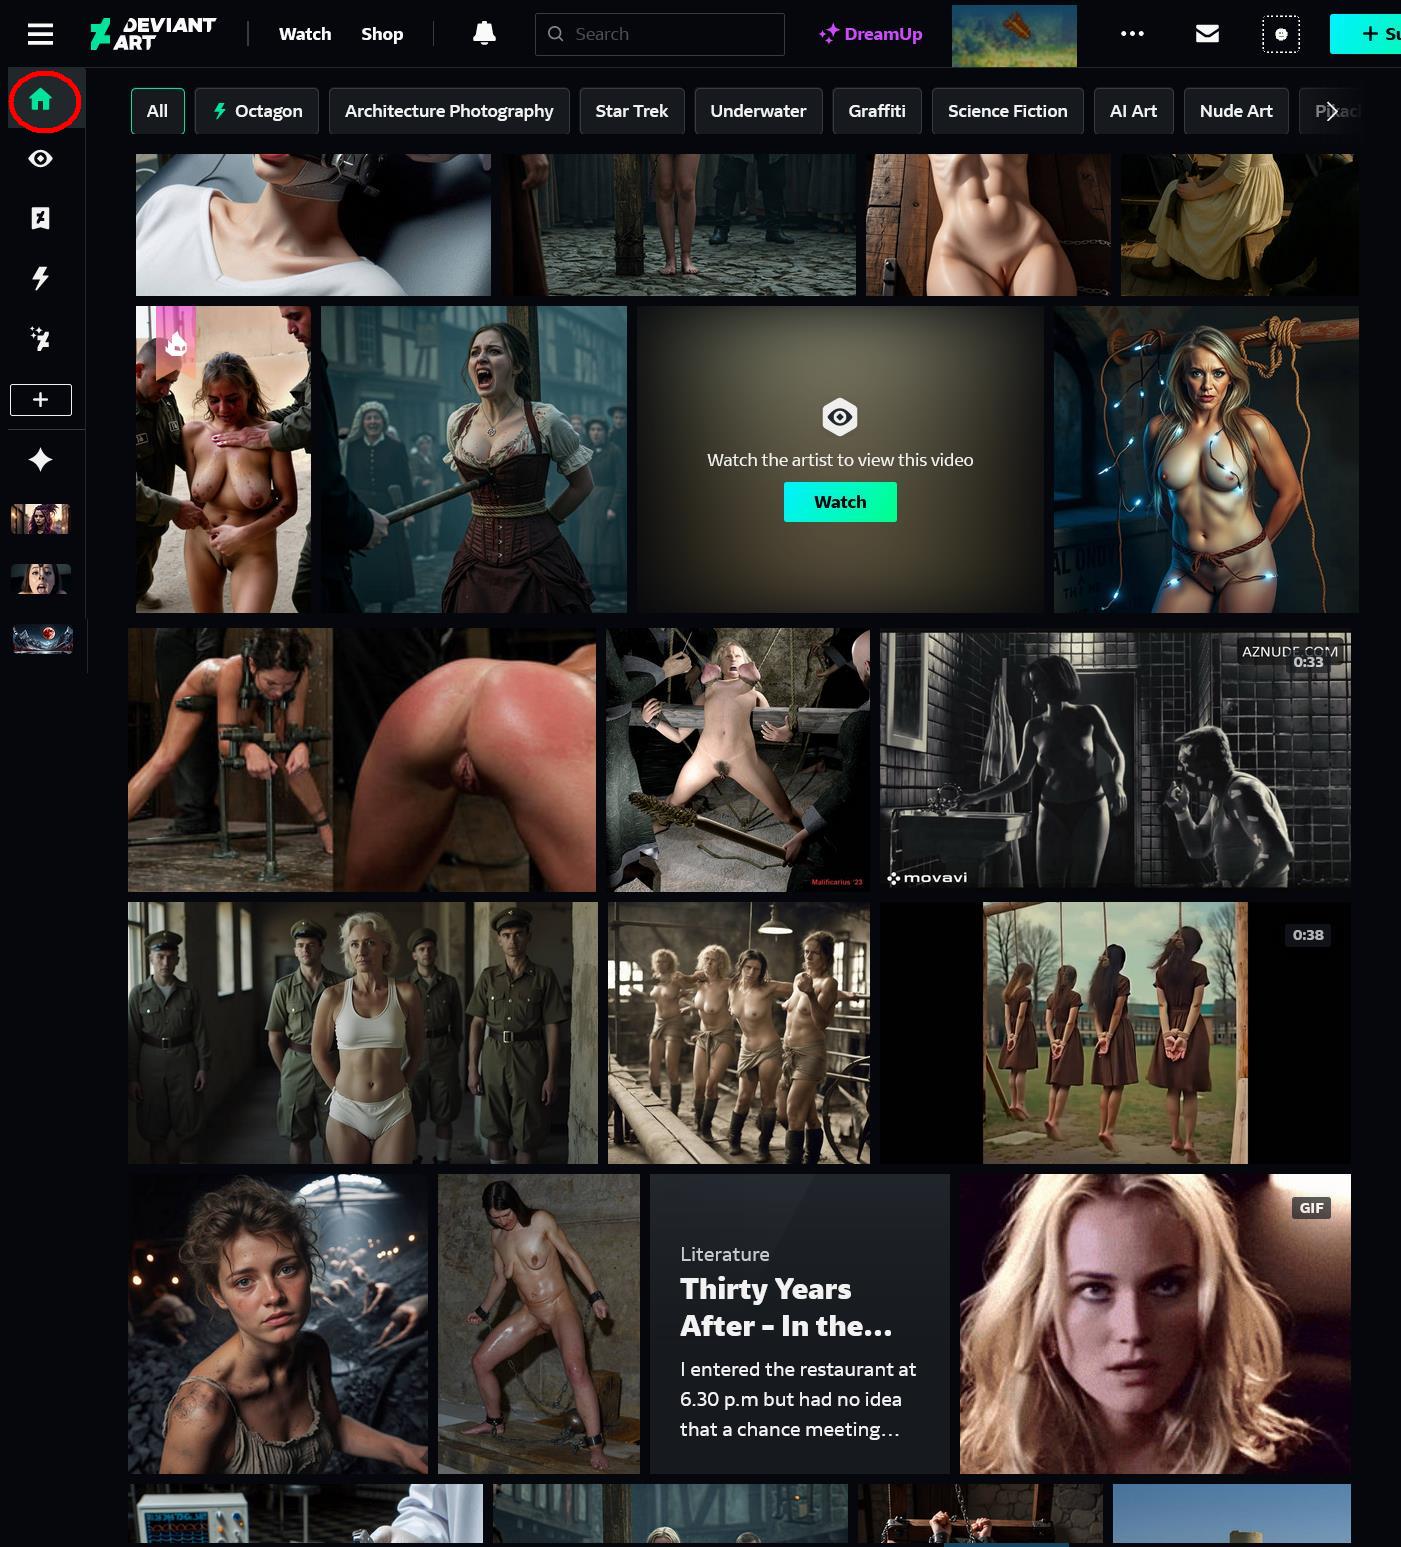Open the mail inbox icon

(x=1207, y=34)
